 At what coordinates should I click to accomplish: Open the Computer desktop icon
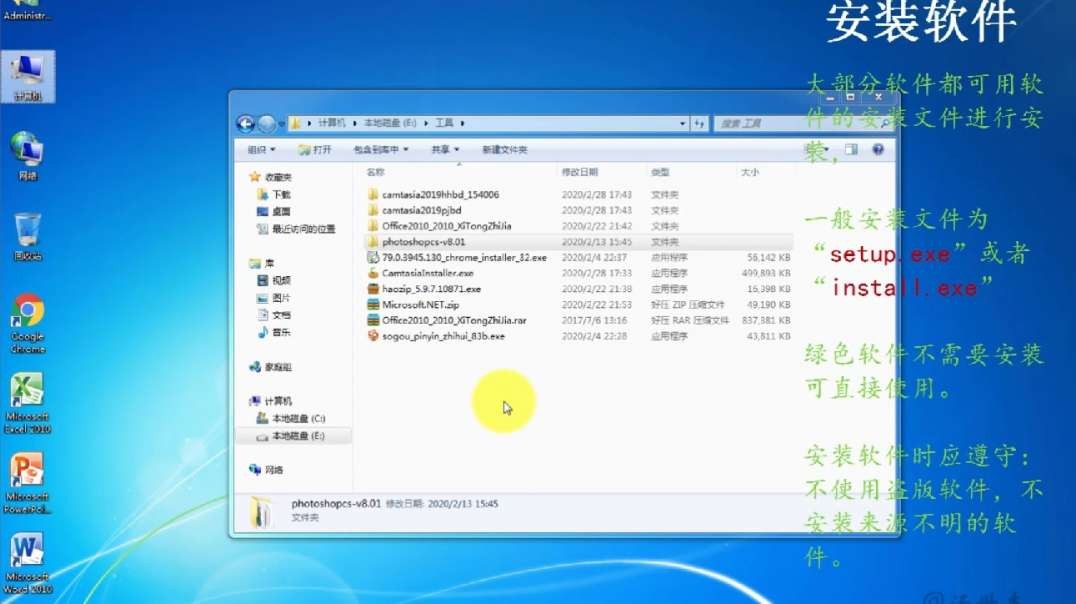click(27, 77)
